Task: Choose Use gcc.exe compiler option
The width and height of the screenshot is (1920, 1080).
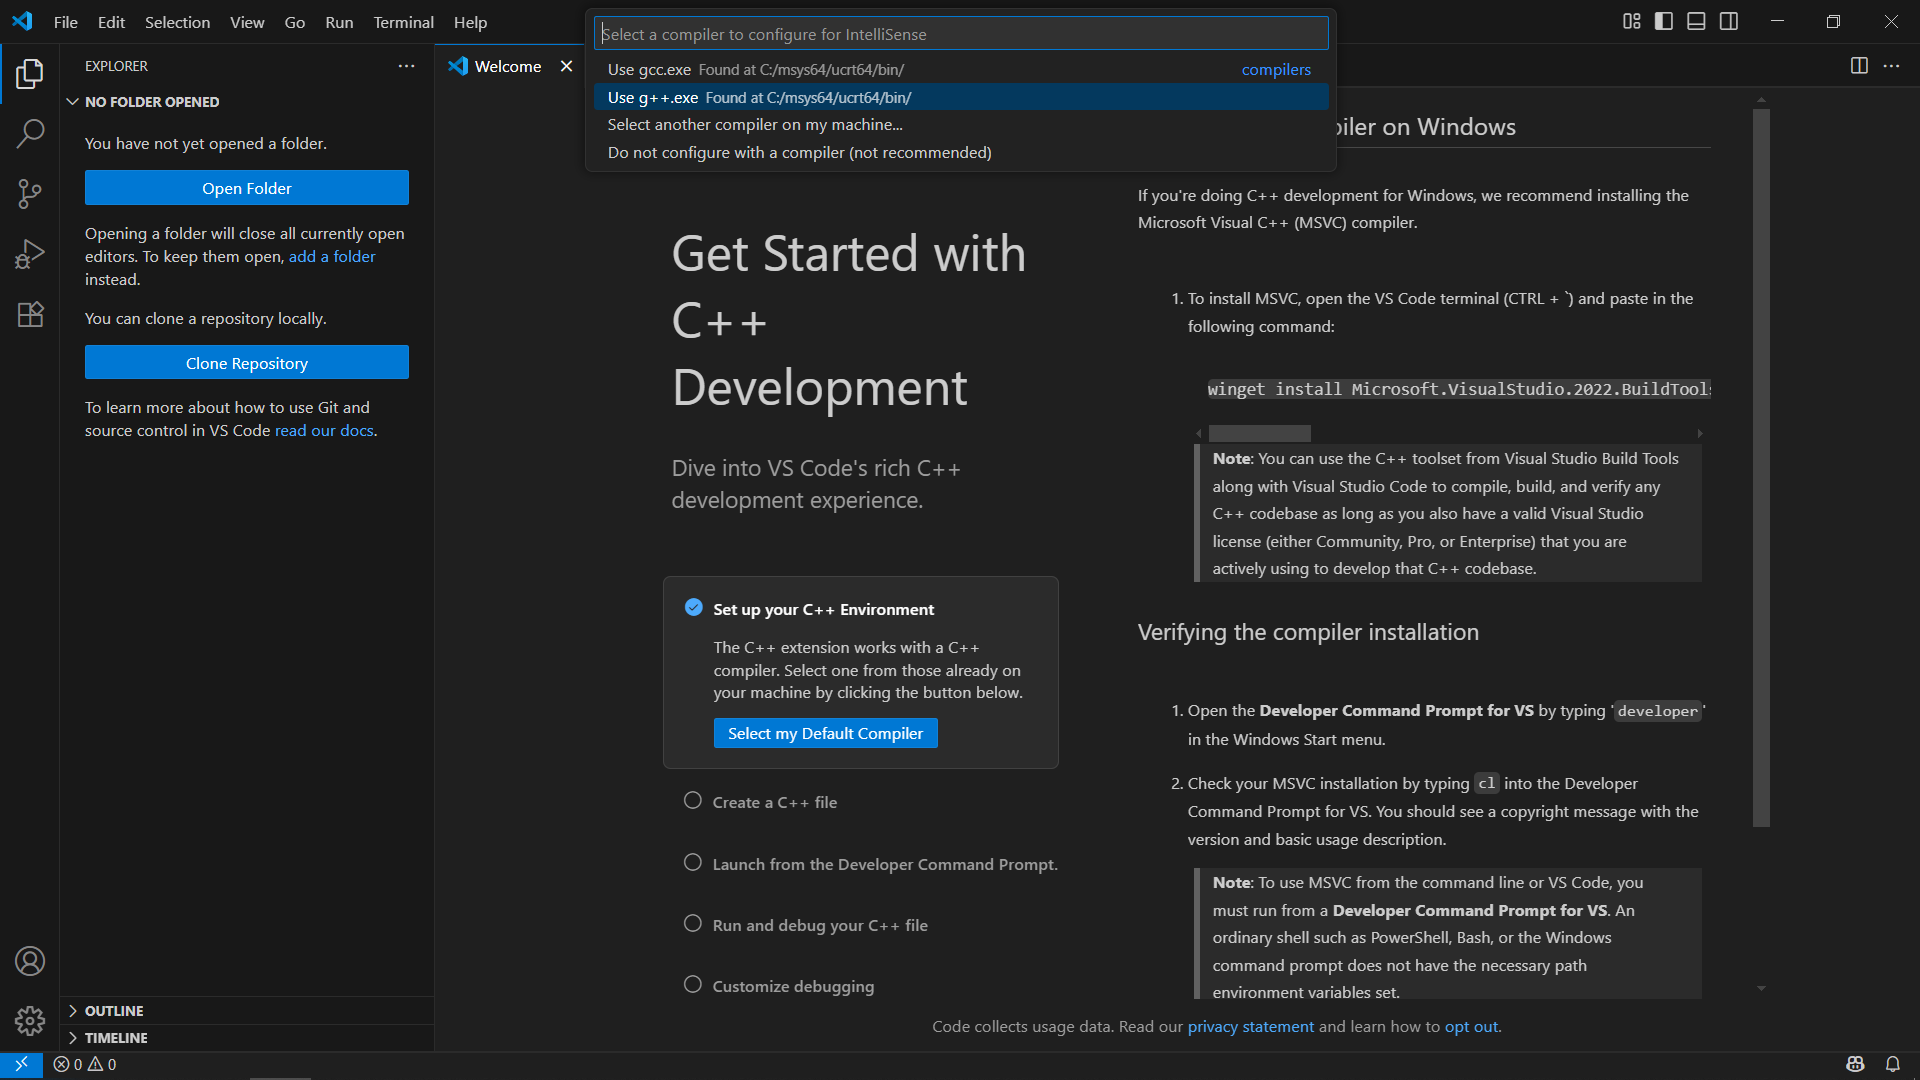Action: (960, 69)
